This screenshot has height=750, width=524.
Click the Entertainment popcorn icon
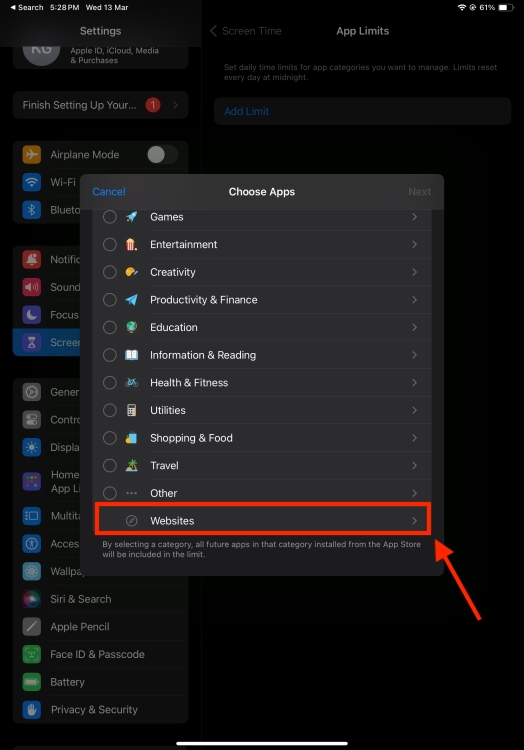[x=131, y=244]
